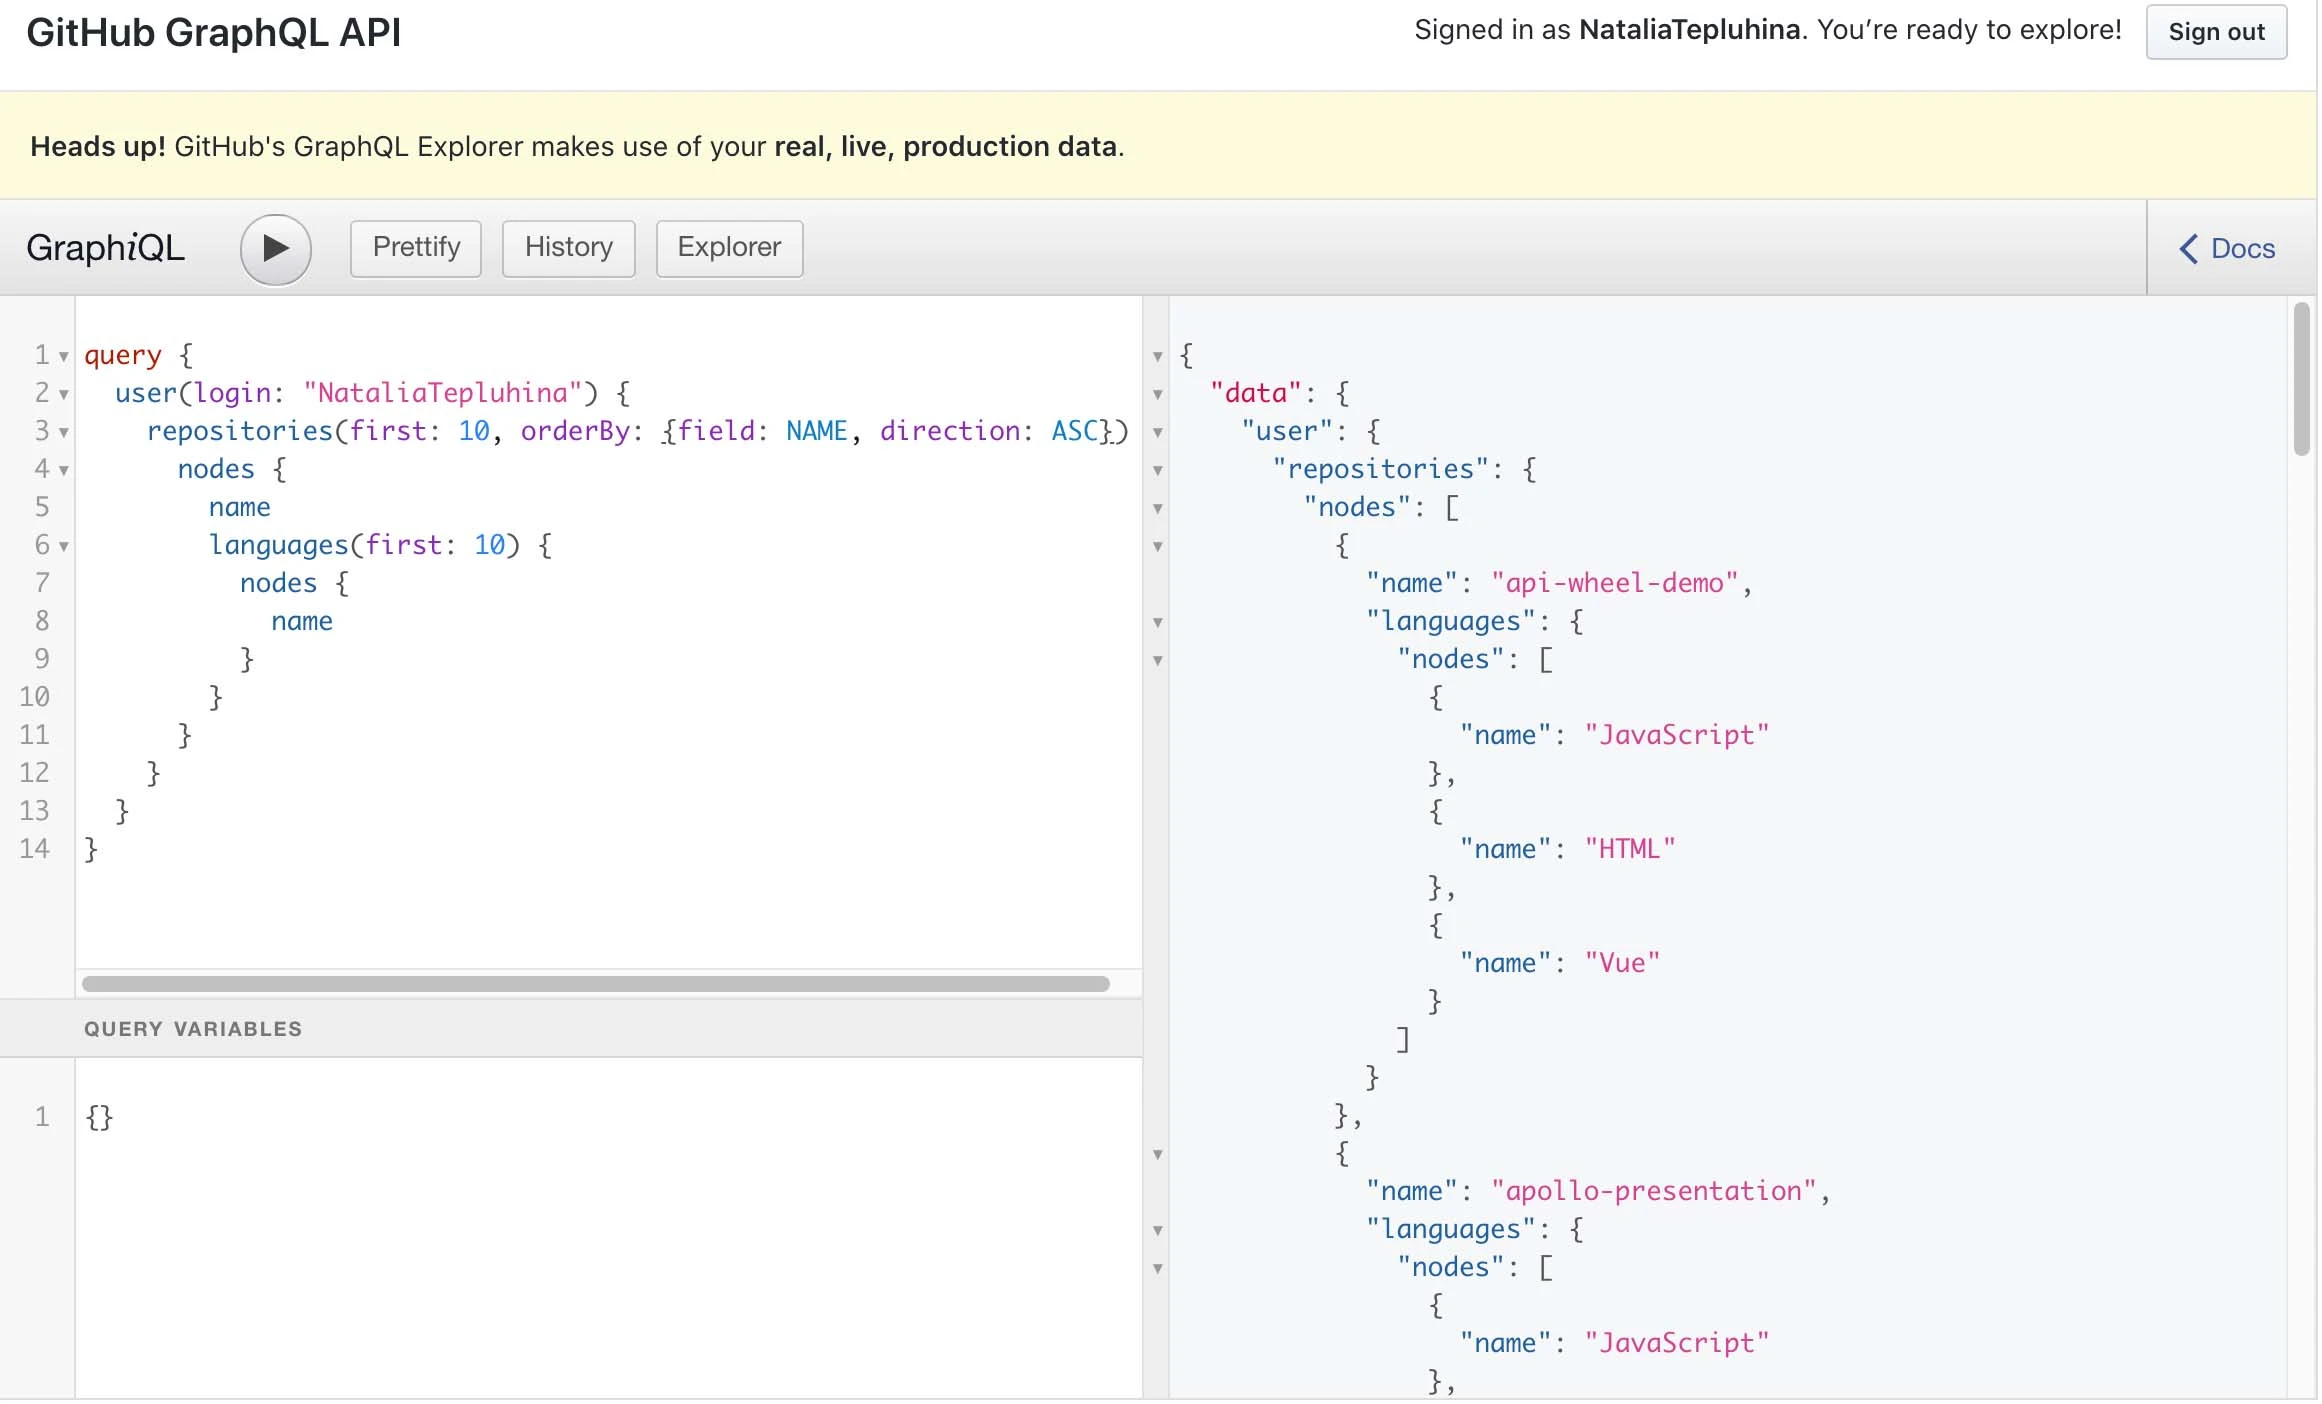
Task: Click the inner name field on line 8
Action: point(301,621)
